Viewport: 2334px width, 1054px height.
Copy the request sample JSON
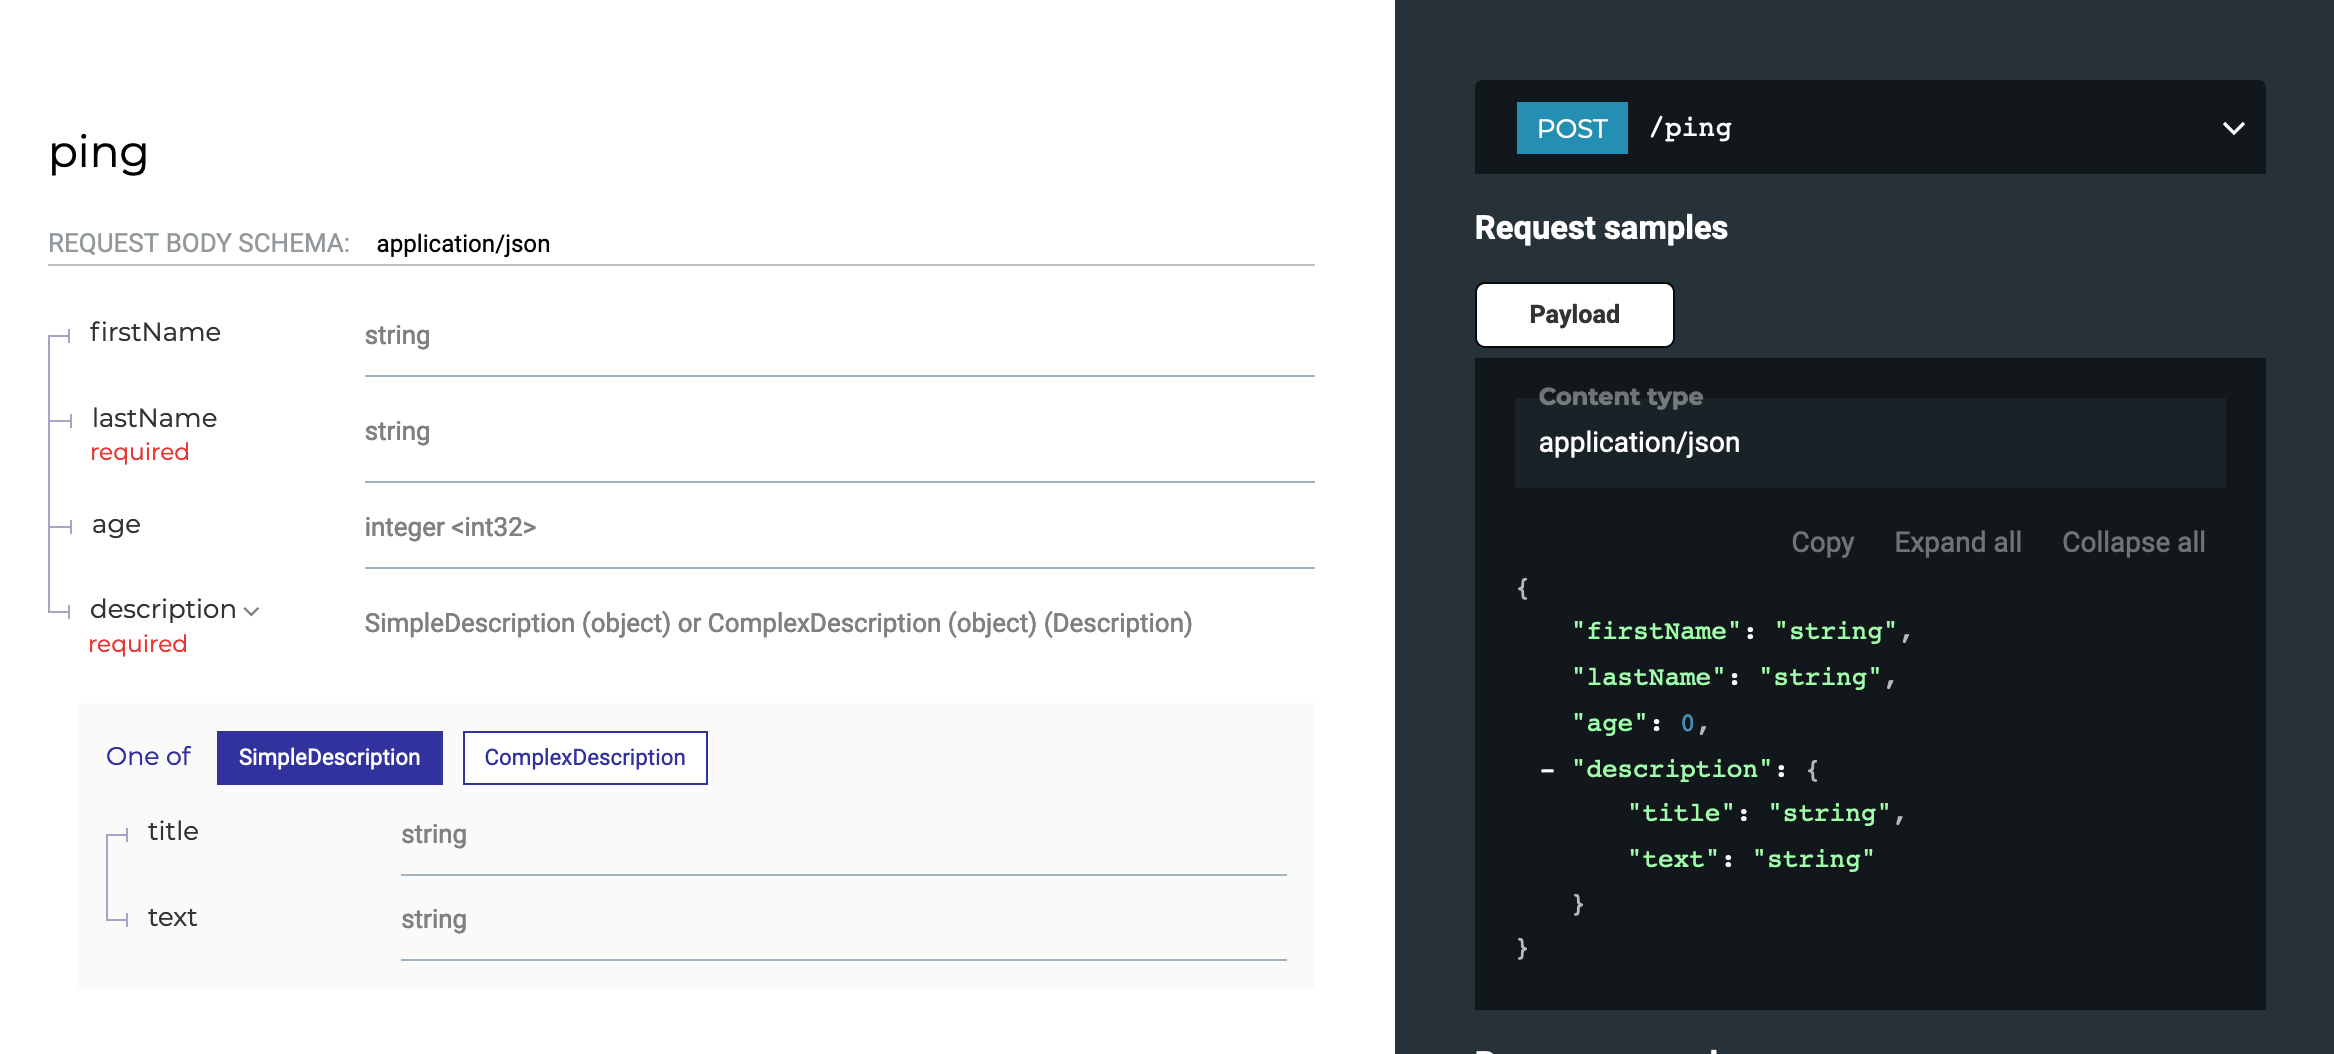pos(1822,541)
